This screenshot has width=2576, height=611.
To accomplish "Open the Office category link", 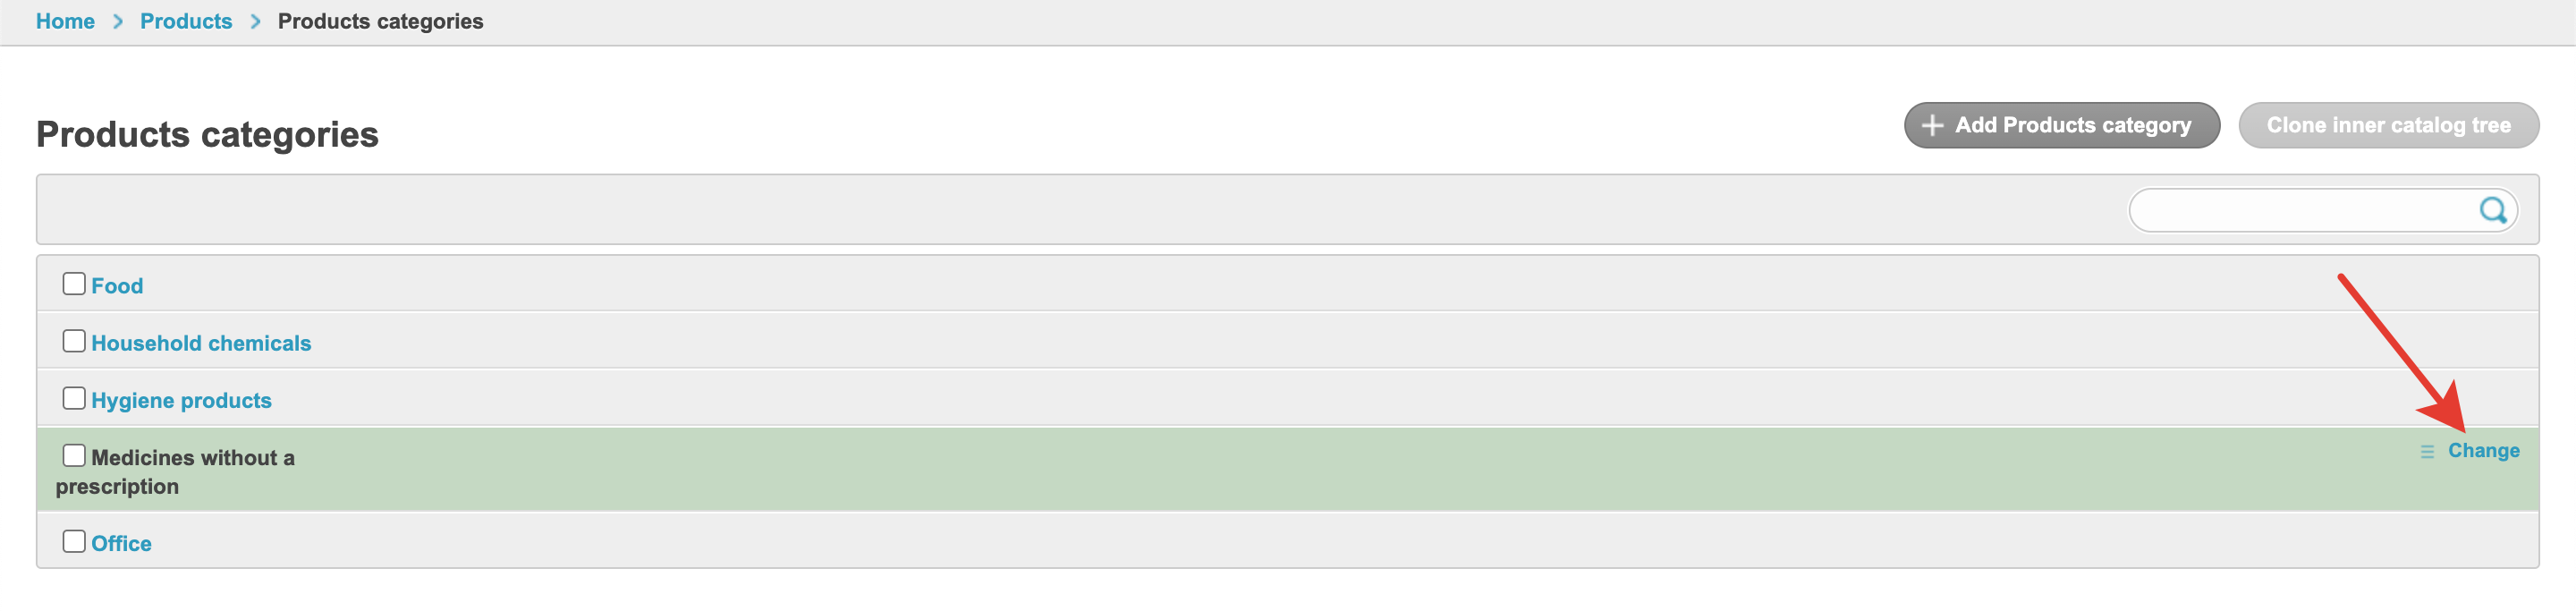I will [x=121, y=543].
